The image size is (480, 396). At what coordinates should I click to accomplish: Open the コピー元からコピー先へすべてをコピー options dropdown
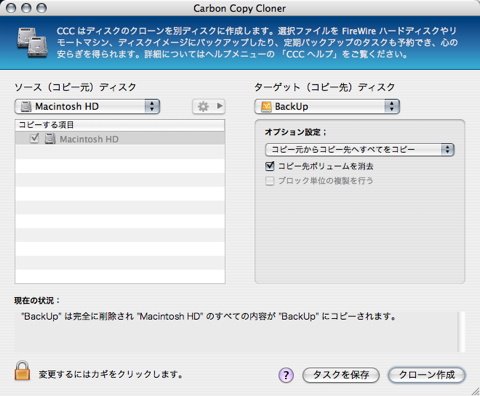(x=360, y=149)
